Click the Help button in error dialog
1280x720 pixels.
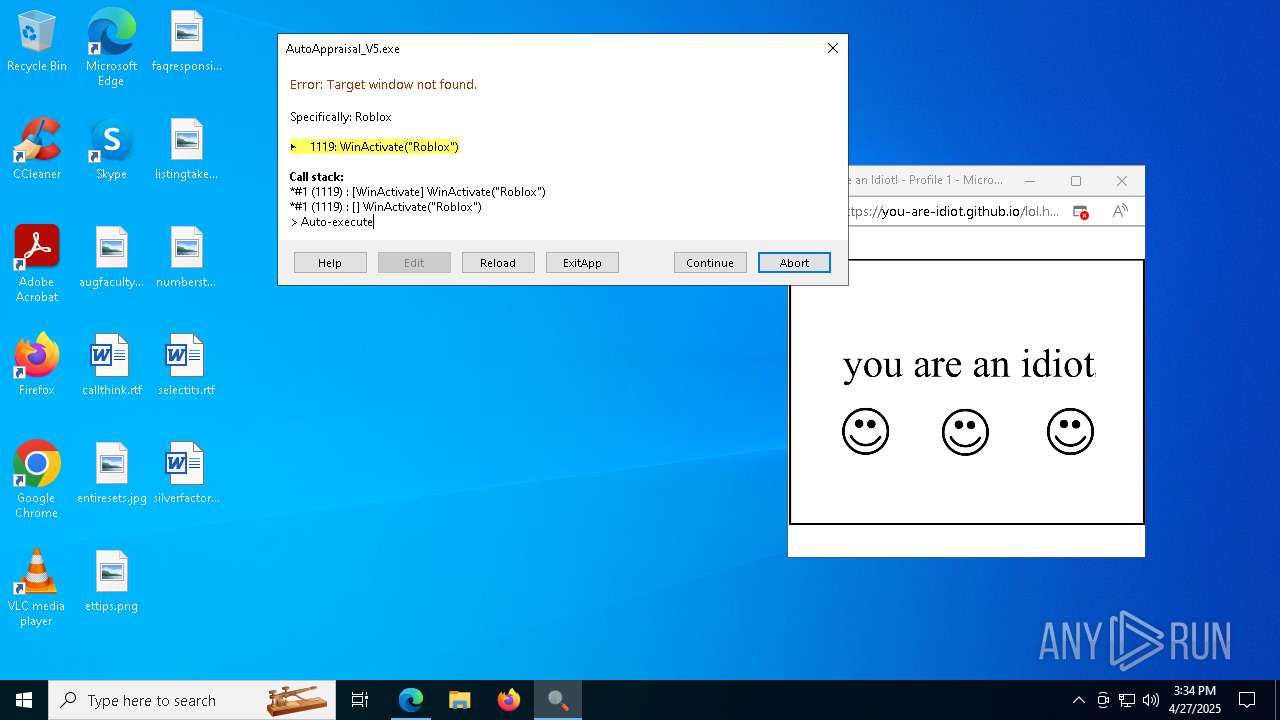pyautogui.click(x=330, y=263)
